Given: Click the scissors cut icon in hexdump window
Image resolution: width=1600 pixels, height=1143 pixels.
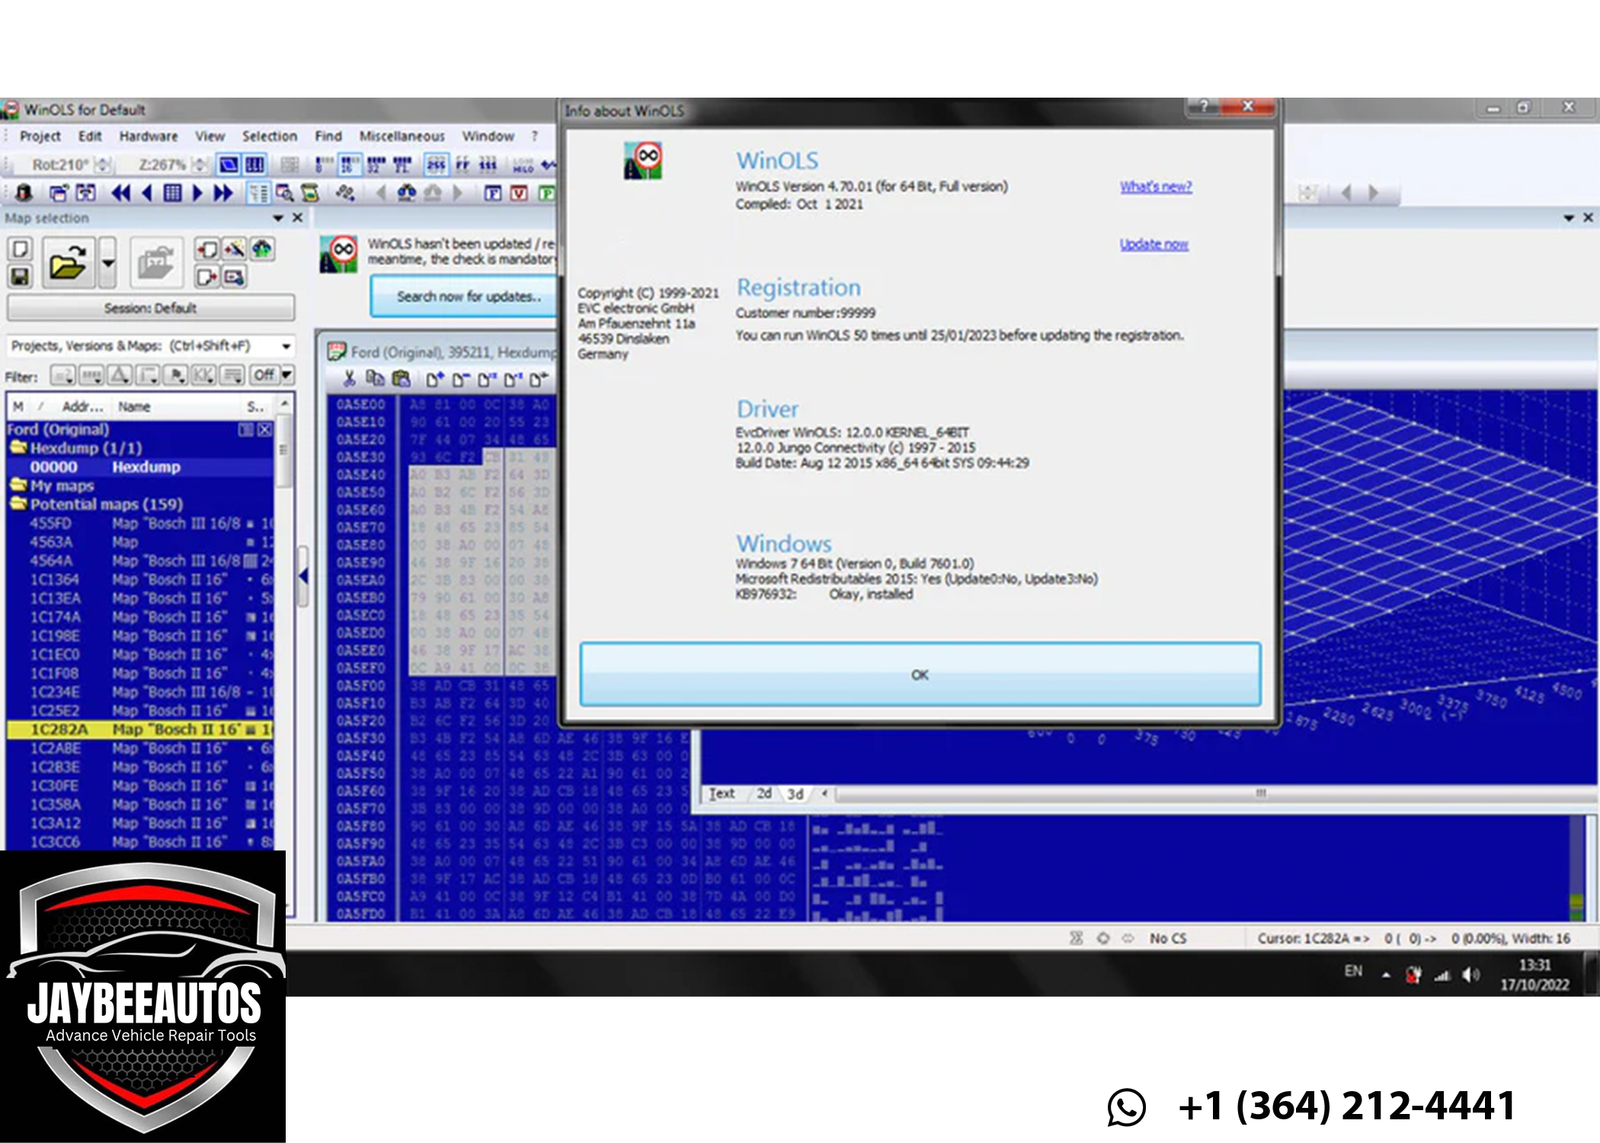Looking at the screenshot, I should [349, 379].
